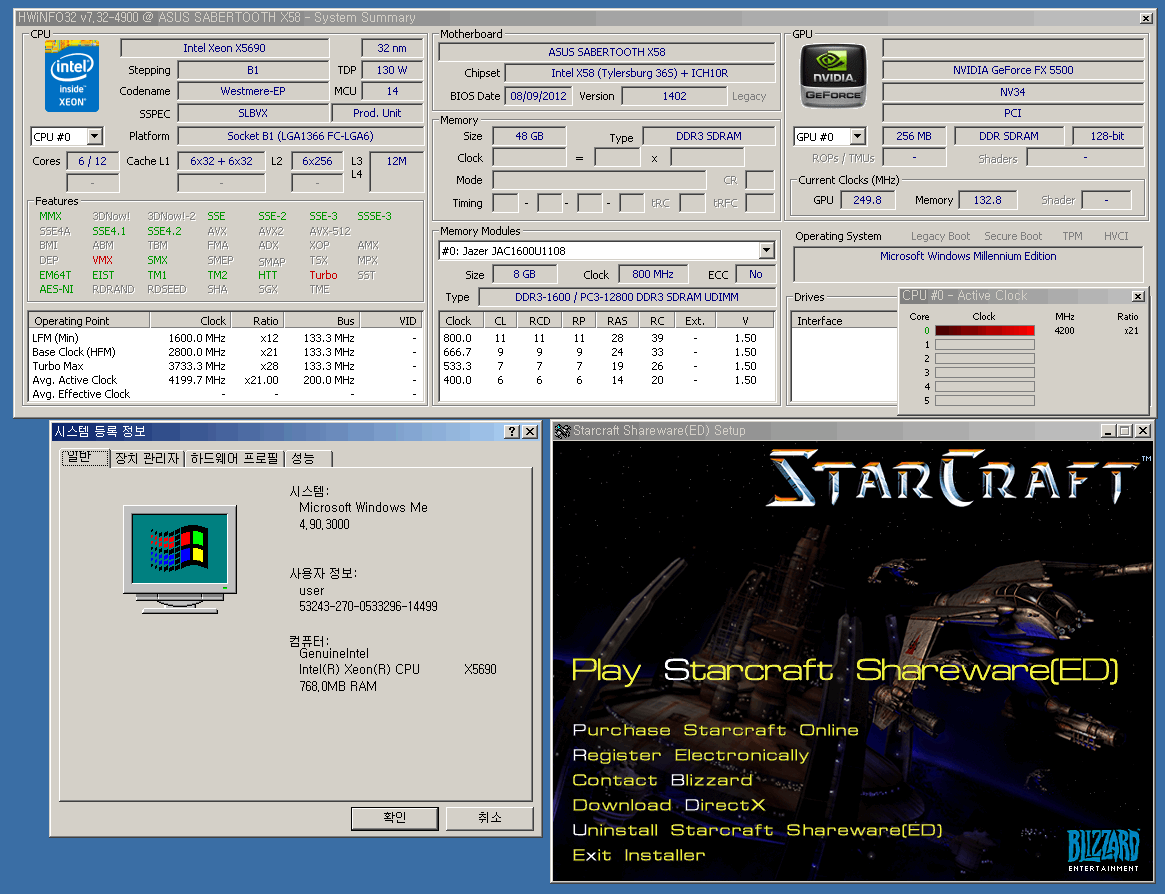Image resolution: width=1165 pixels, height=894 pixels.
Task: Click the Intel Xeon X5690 CPU name field
Action: (224, 48)
